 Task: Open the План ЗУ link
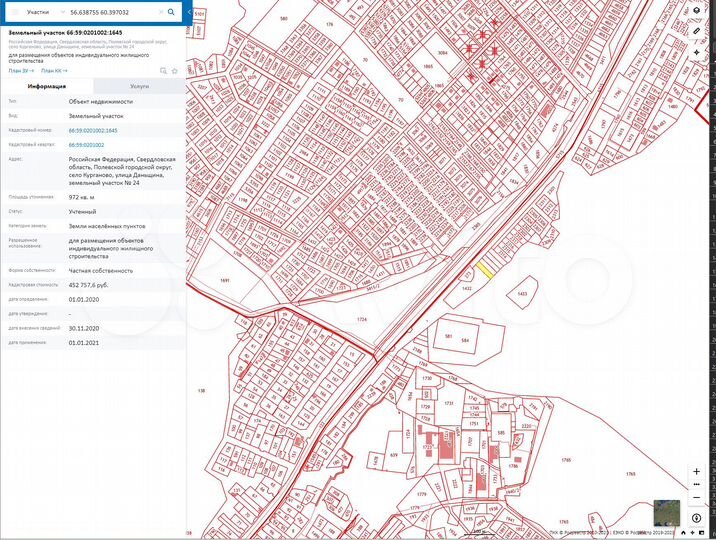(x=21, y=71)
